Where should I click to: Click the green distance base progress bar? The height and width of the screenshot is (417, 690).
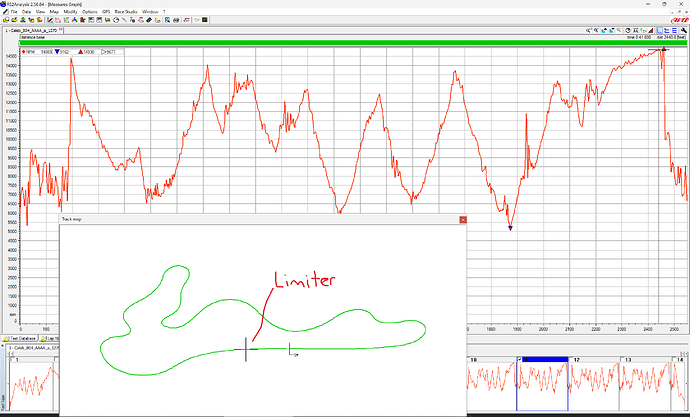[352, 43]
